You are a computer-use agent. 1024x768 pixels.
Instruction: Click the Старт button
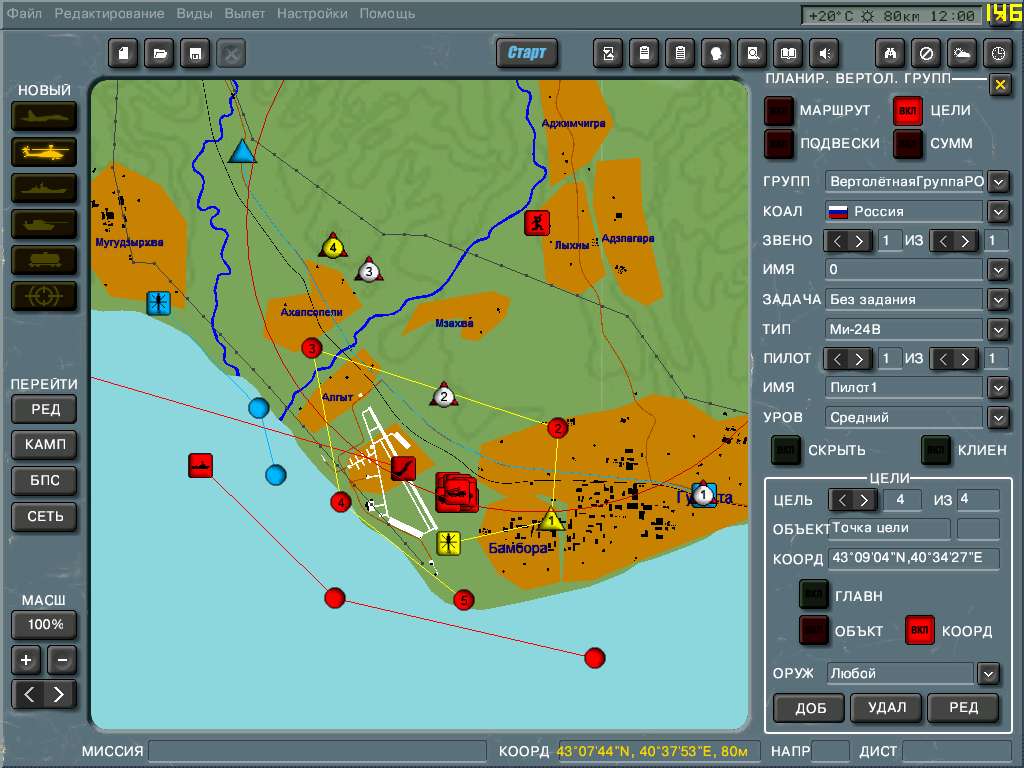[x=526, y=53]
